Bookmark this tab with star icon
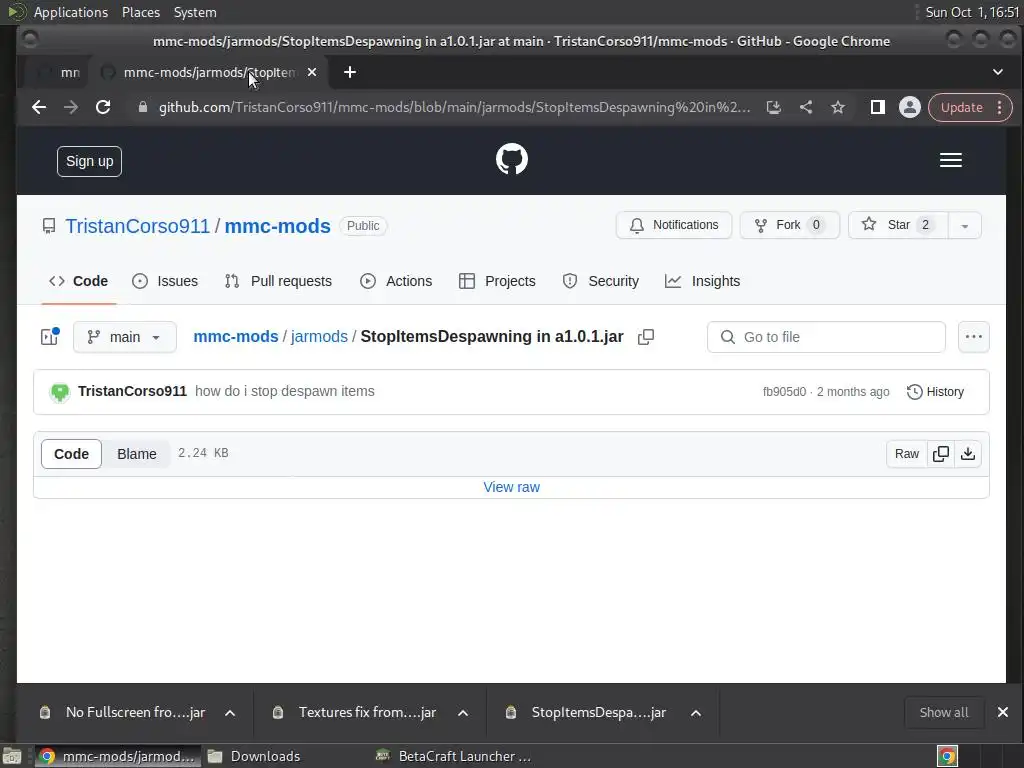 tap(838, 107)
